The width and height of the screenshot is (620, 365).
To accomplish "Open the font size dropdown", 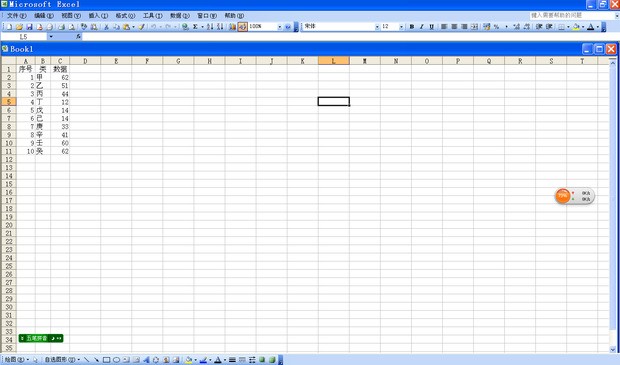I will pyautogui.click(x=401, y=26).
